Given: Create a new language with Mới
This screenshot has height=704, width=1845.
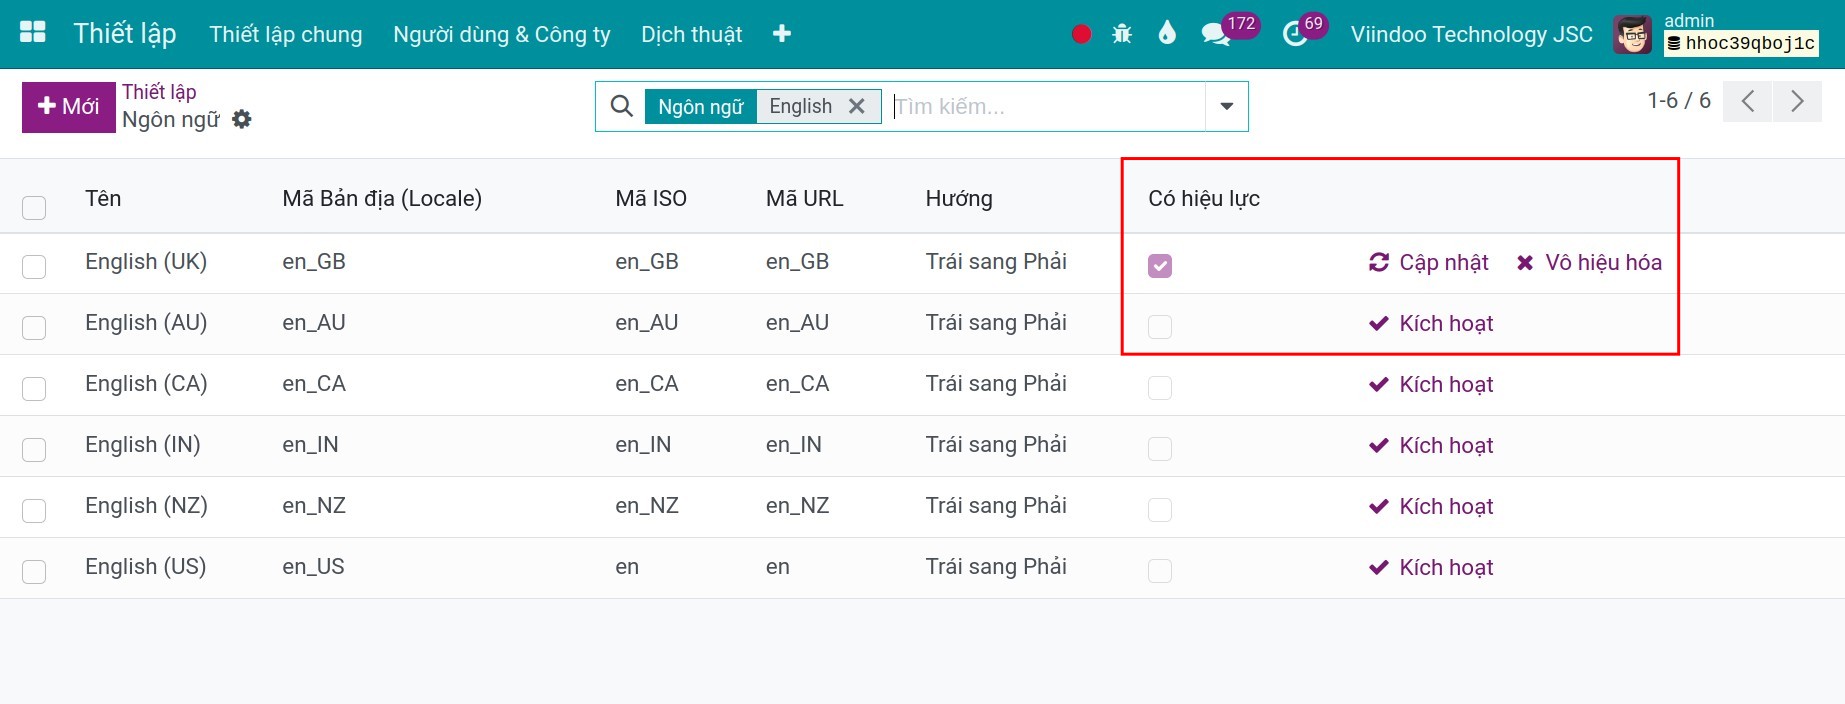Looking at the screenshot, I should (69, 107).
